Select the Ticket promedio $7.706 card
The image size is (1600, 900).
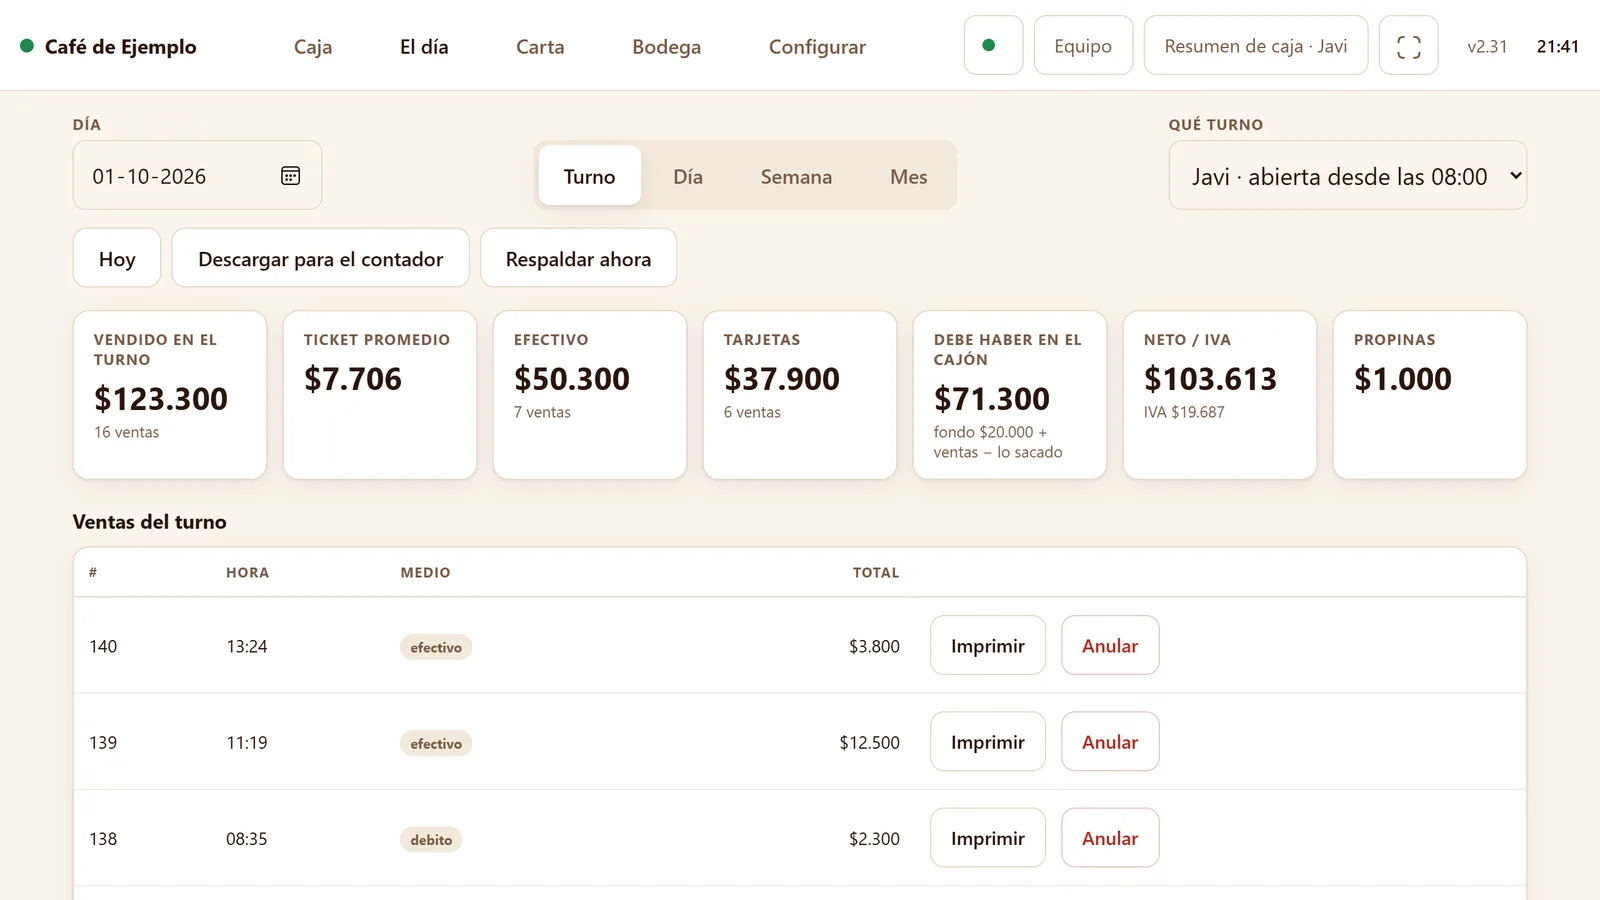(380, 395)
